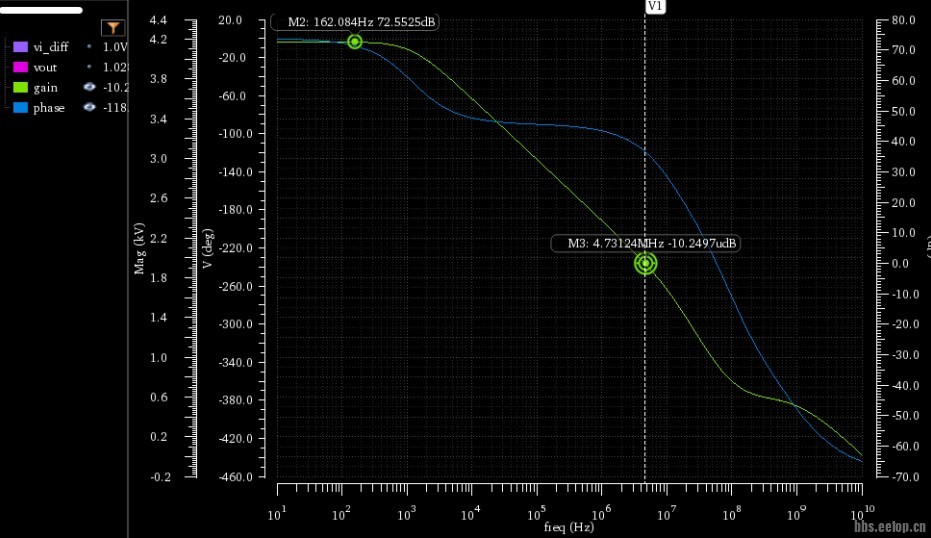Hide the phase trace using its eye icon

click(90, 107)
